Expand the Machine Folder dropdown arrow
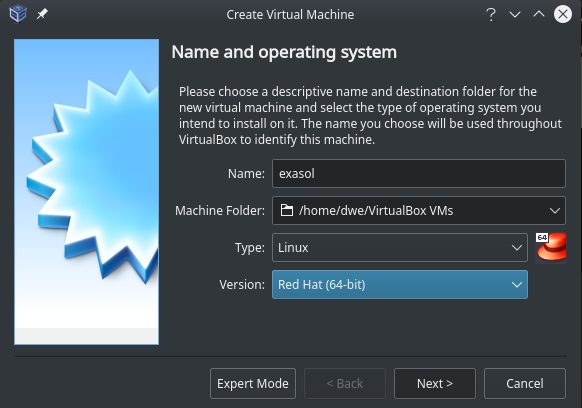Viewport: 582px width, 408px height. 555,211
